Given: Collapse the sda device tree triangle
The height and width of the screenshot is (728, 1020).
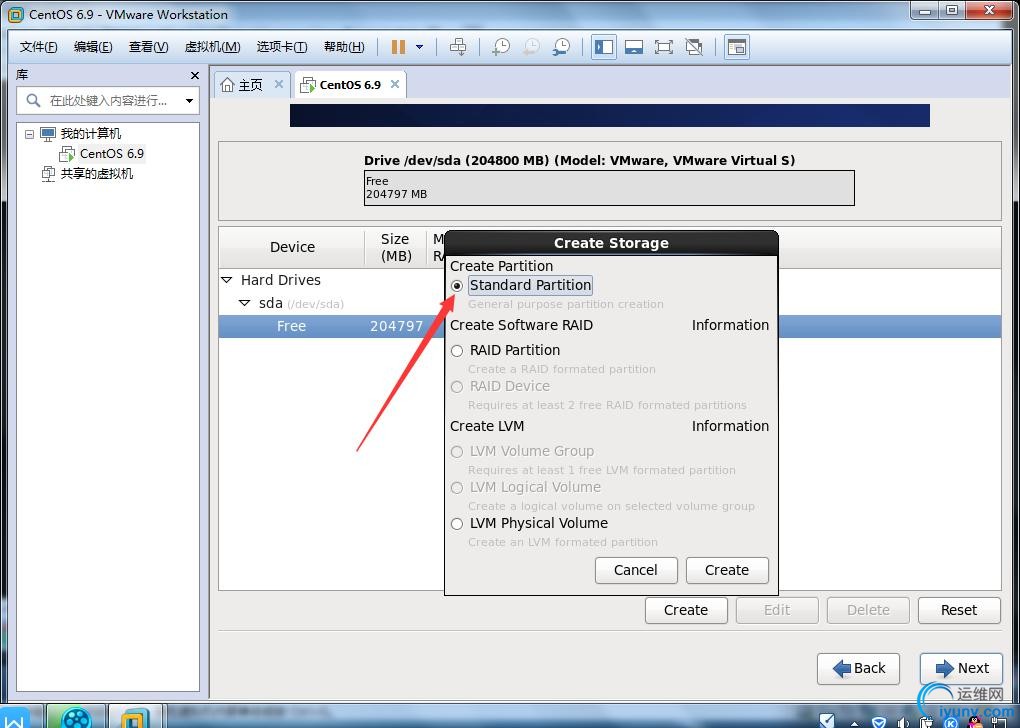Looking at the screenshot, I should tap(245, 303).
